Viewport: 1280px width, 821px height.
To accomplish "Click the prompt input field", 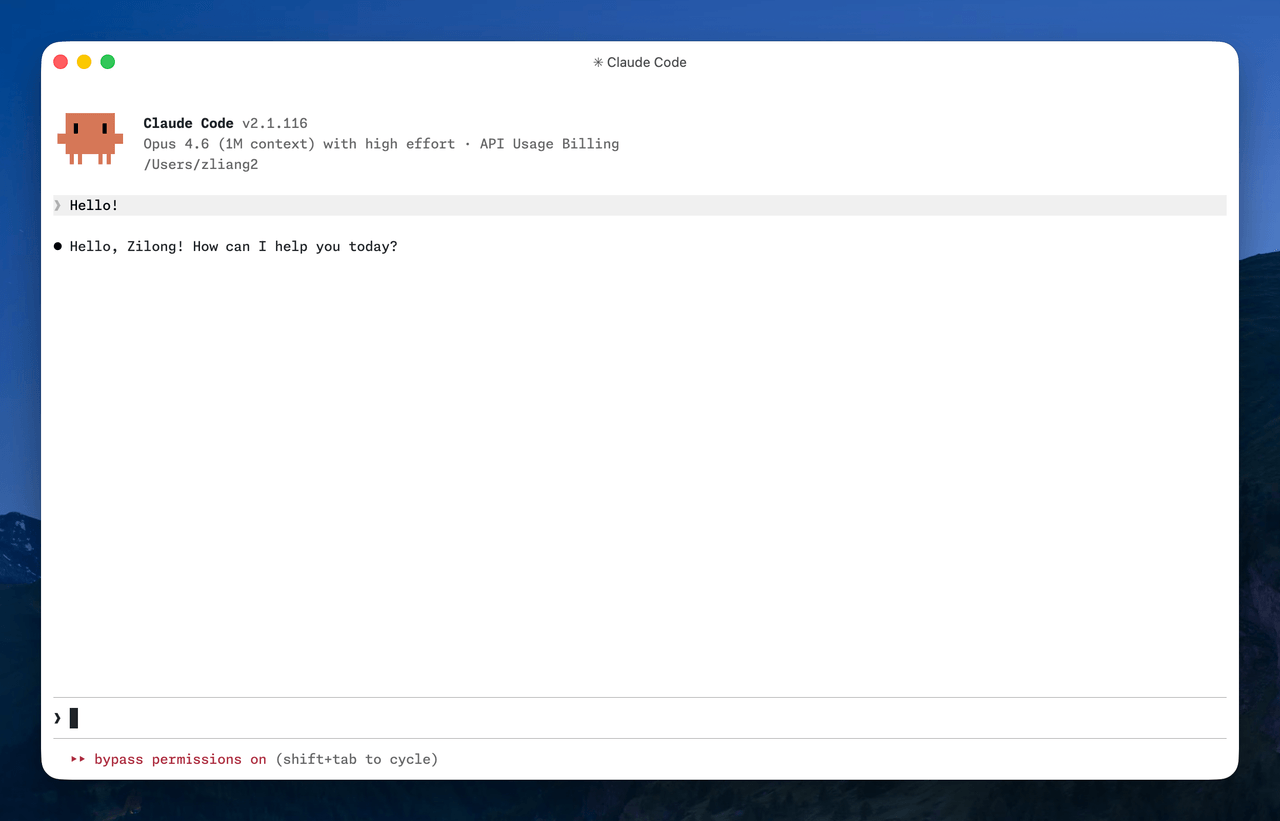I will [x=640, y=718].
